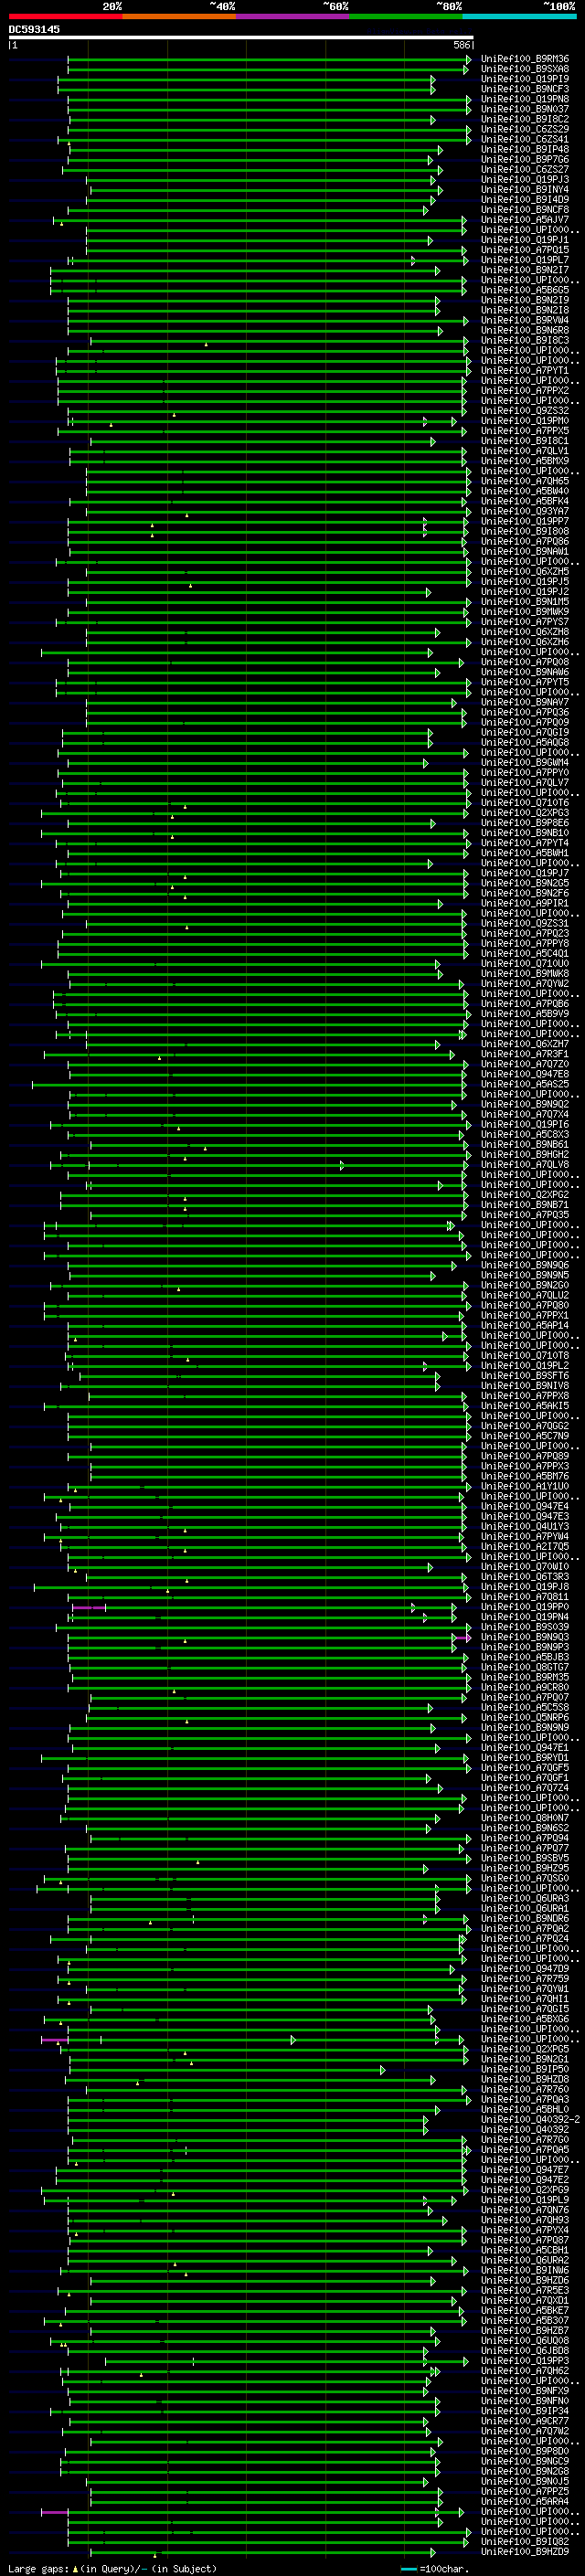
Task: Select the UniRef100_A5B6G5 label
Action: tap(525, 290)
